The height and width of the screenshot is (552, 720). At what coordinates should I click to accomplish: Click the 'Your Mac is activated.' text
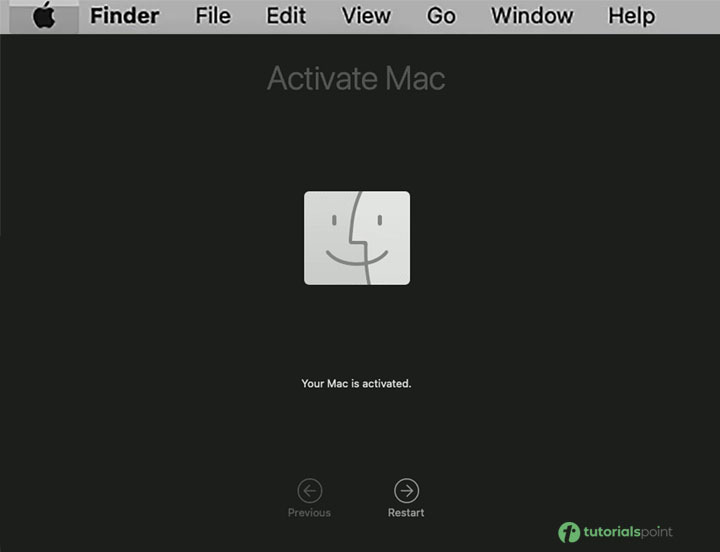tap(356, 383)
